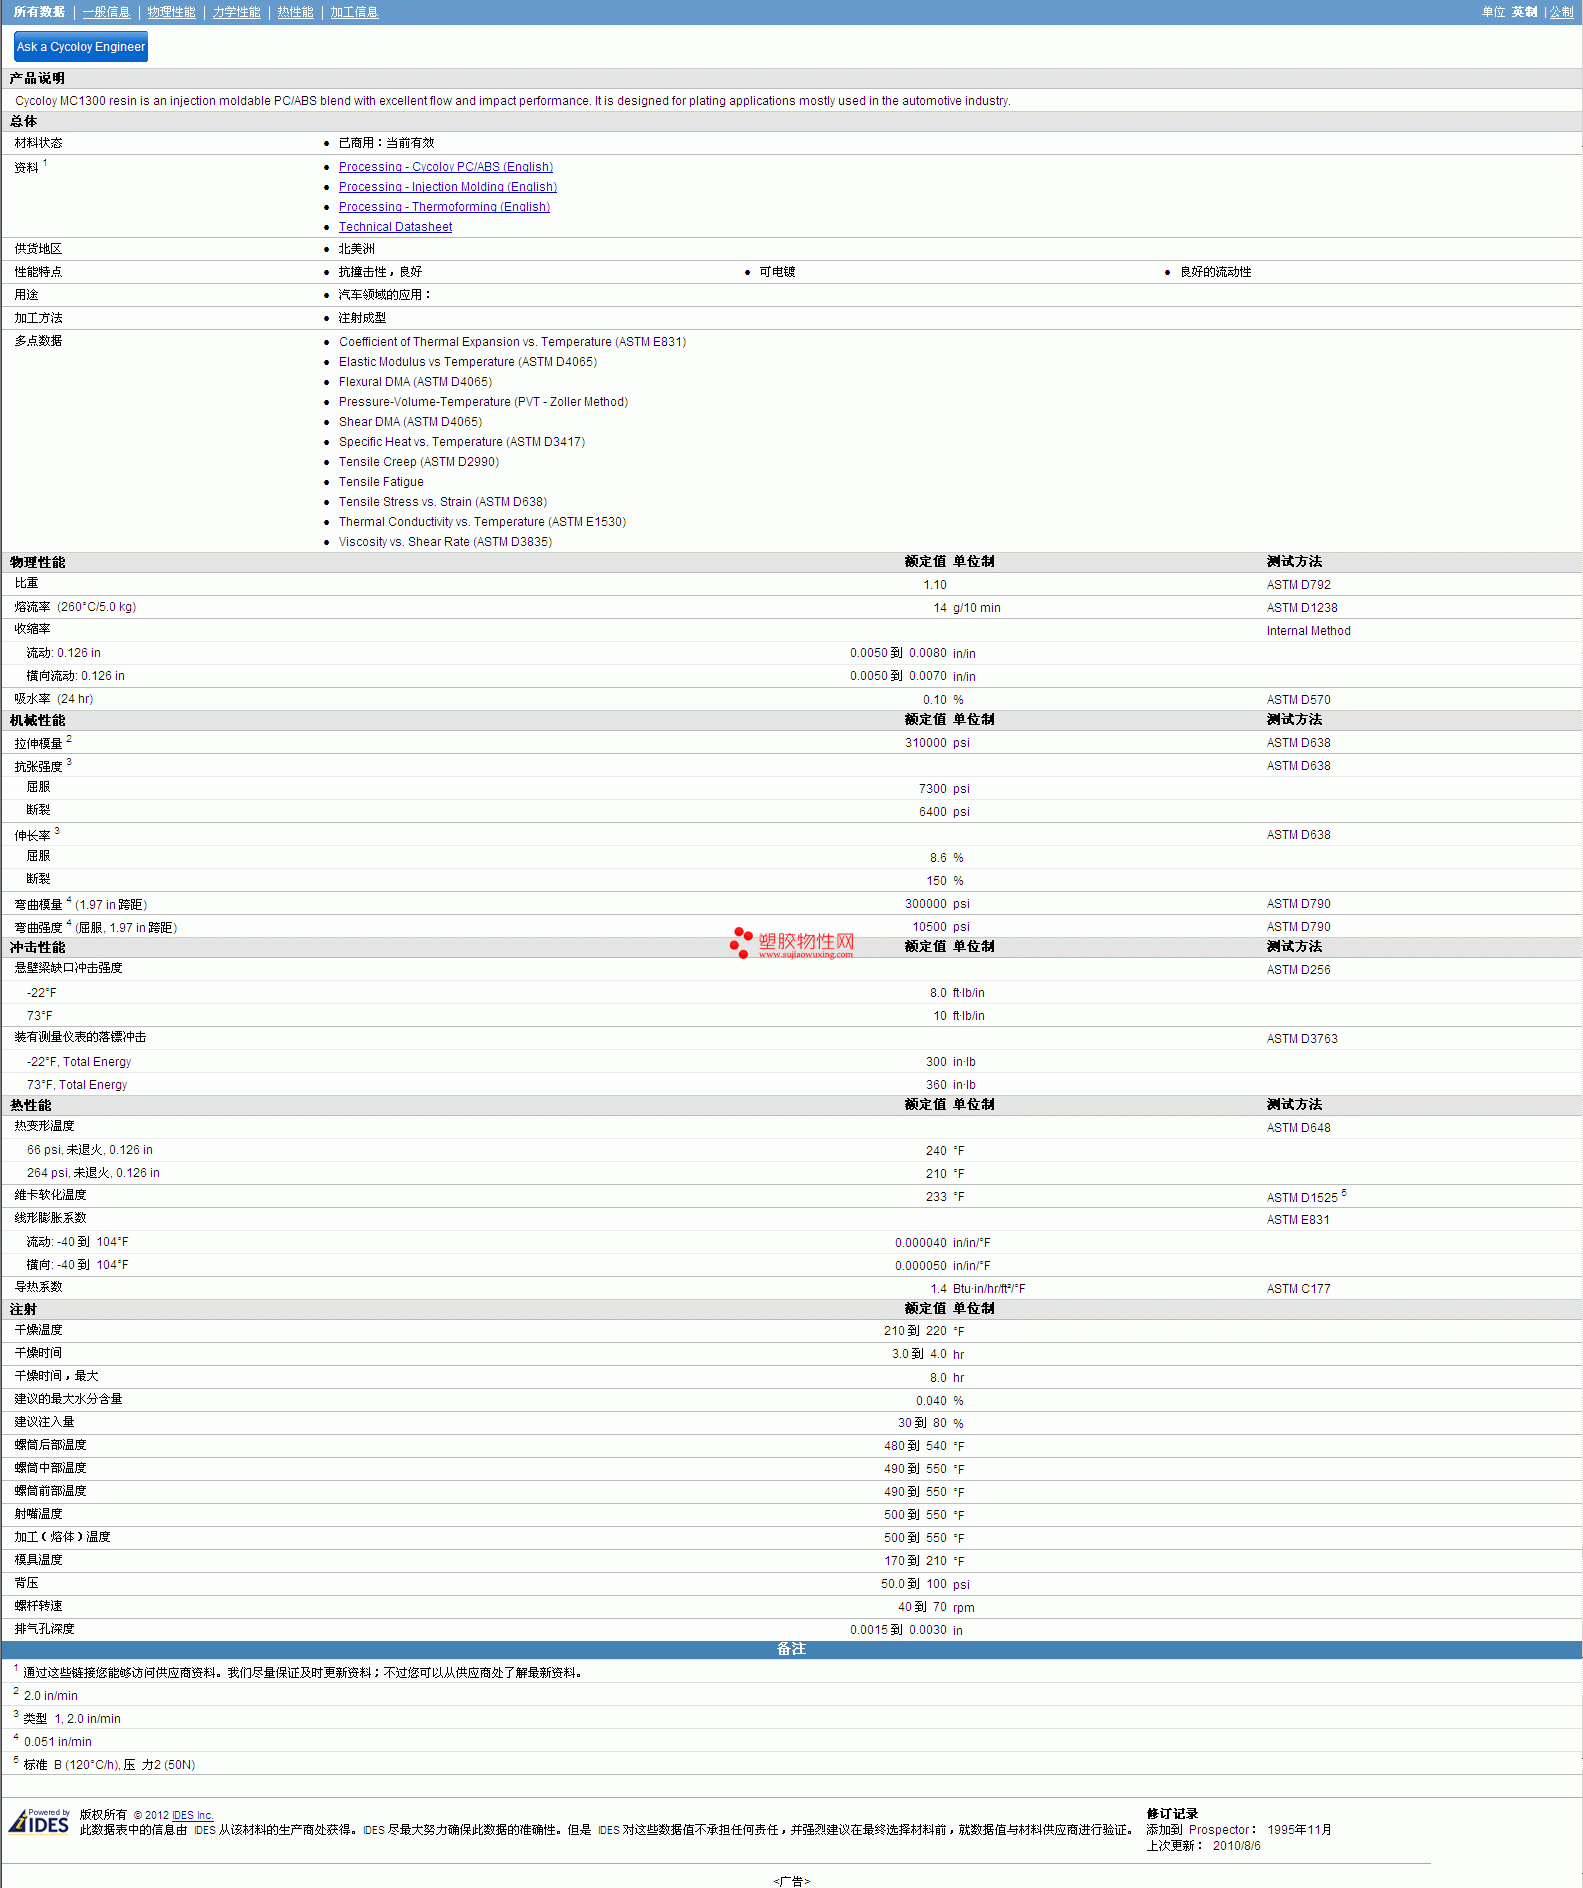1583x1888 pixels.
Task: Click the ASTM C177 test method cell
Action: click(1298, 1289)
